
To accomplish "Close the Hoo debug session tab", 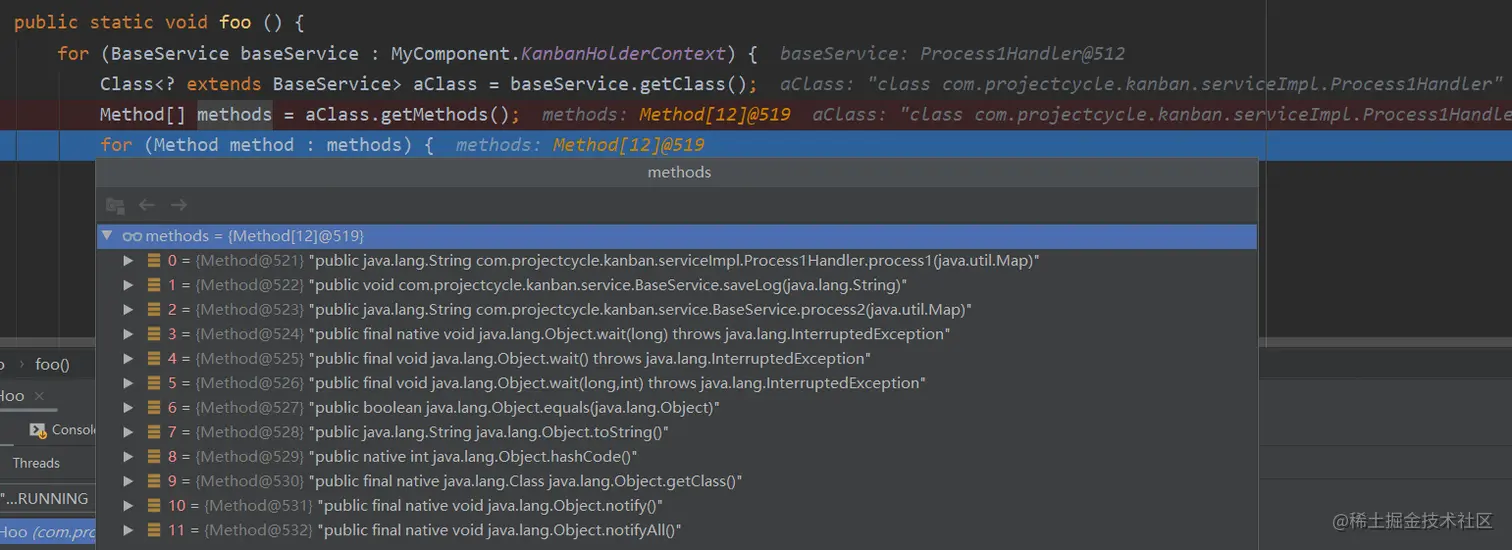I will click(x=39, y=397).
